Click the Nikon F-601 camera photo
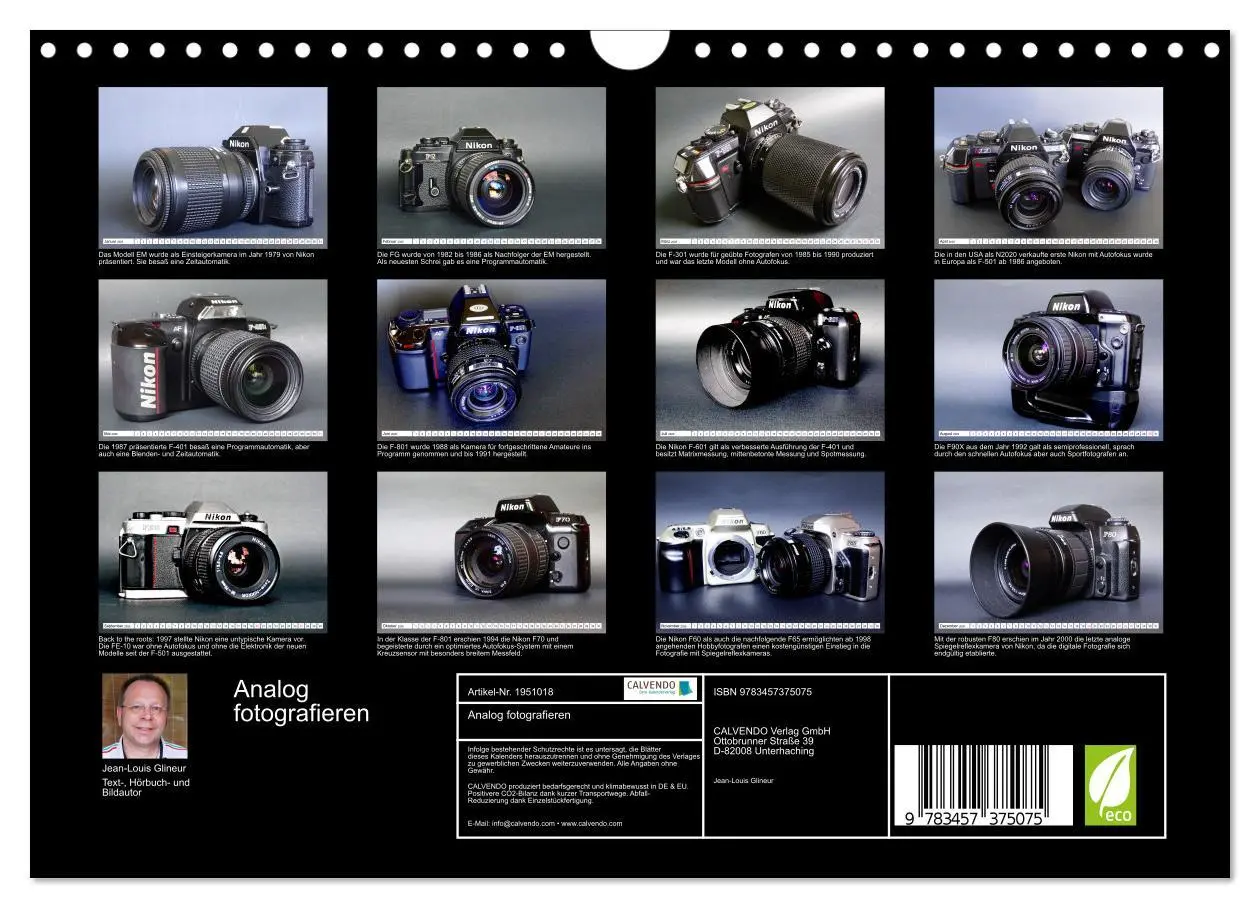This screenshot has width=1260, height=908. coord(770,360)
